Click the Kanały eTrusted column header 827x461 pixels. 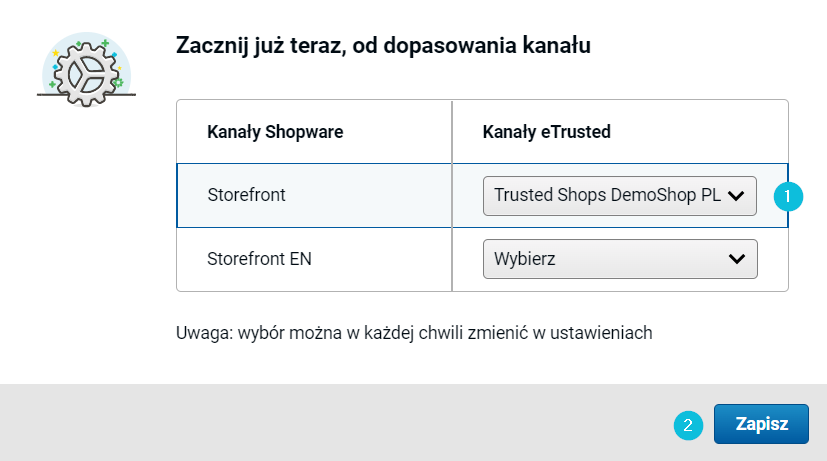point(546,132)
